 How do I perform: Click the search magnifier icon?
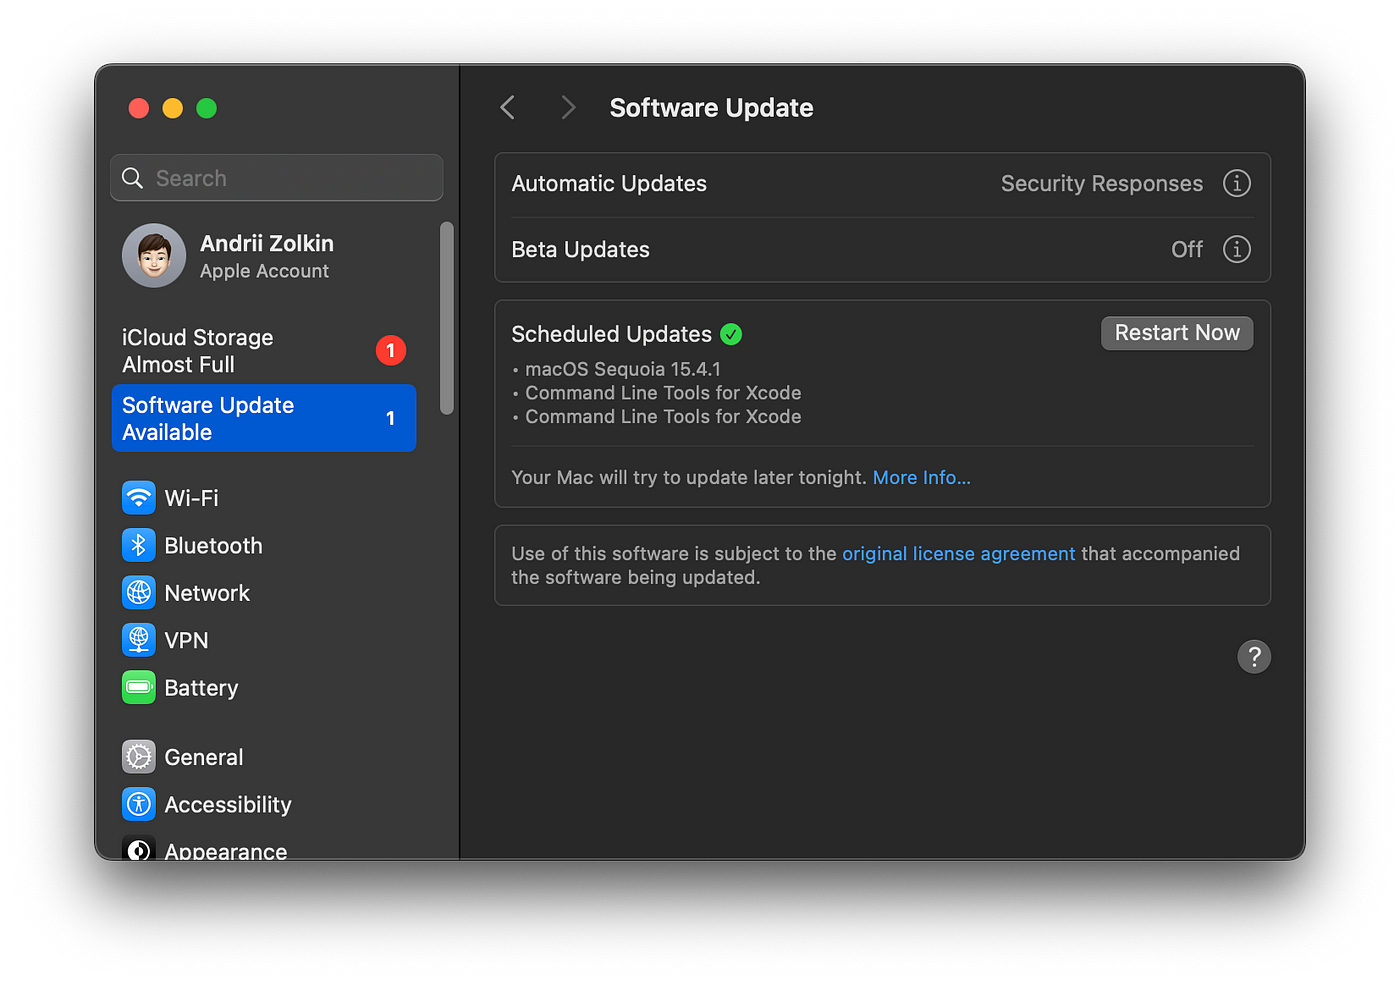pyautogui.click(x=133, y=178)
